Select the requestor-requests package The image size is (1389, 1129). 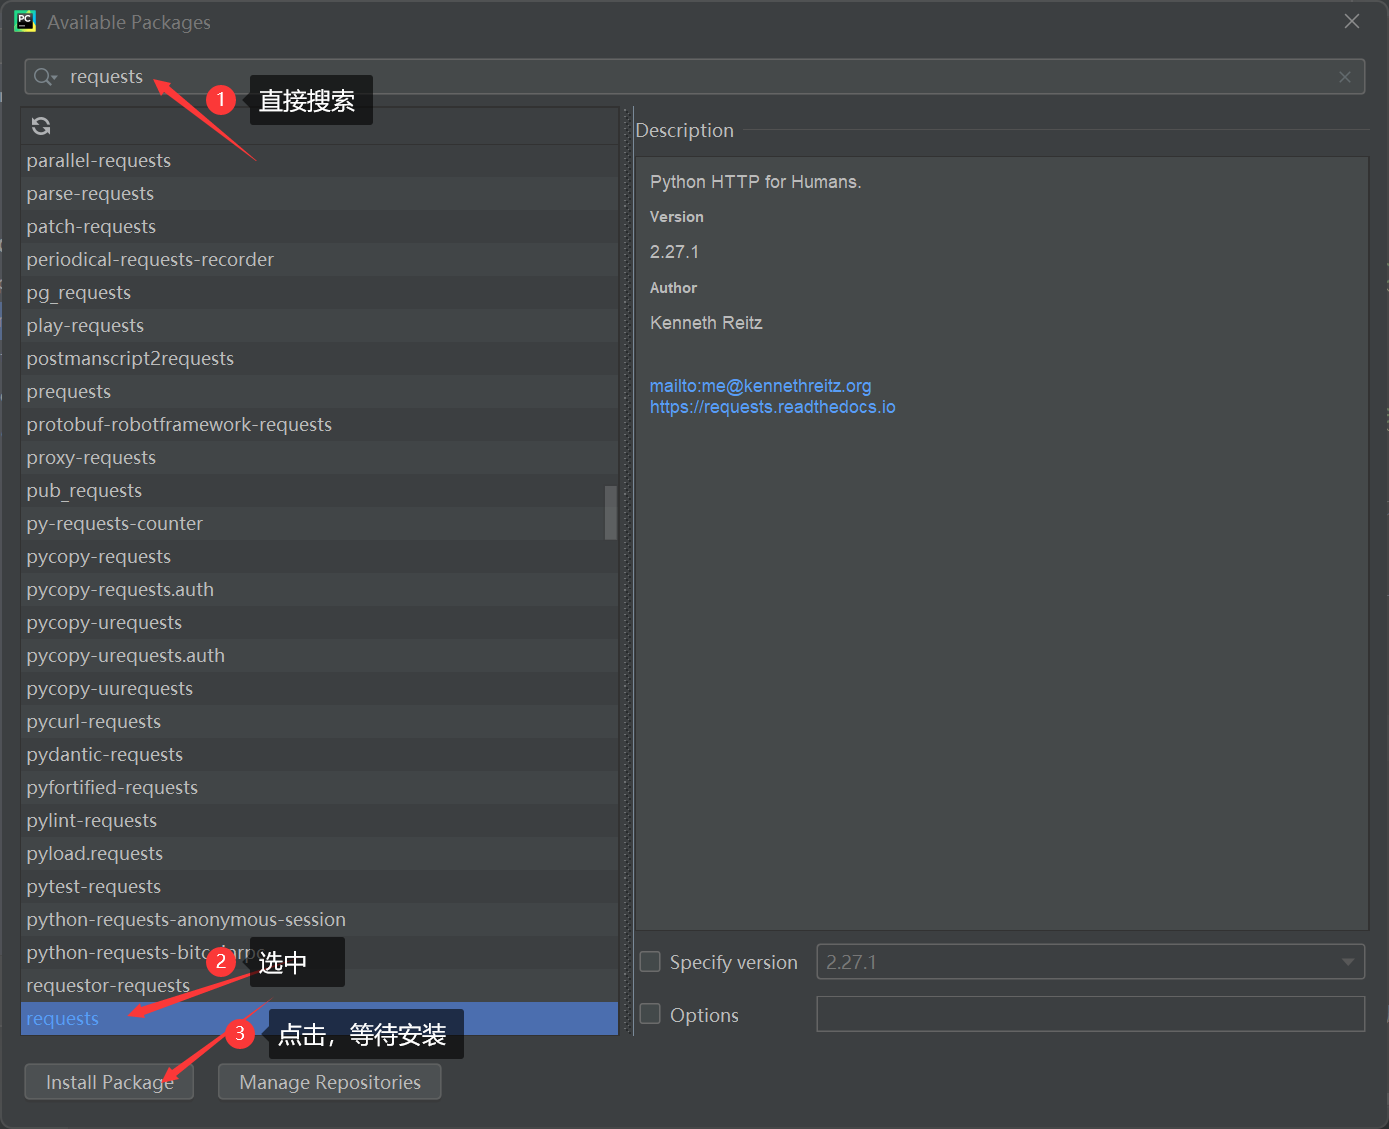click(320, 986)
